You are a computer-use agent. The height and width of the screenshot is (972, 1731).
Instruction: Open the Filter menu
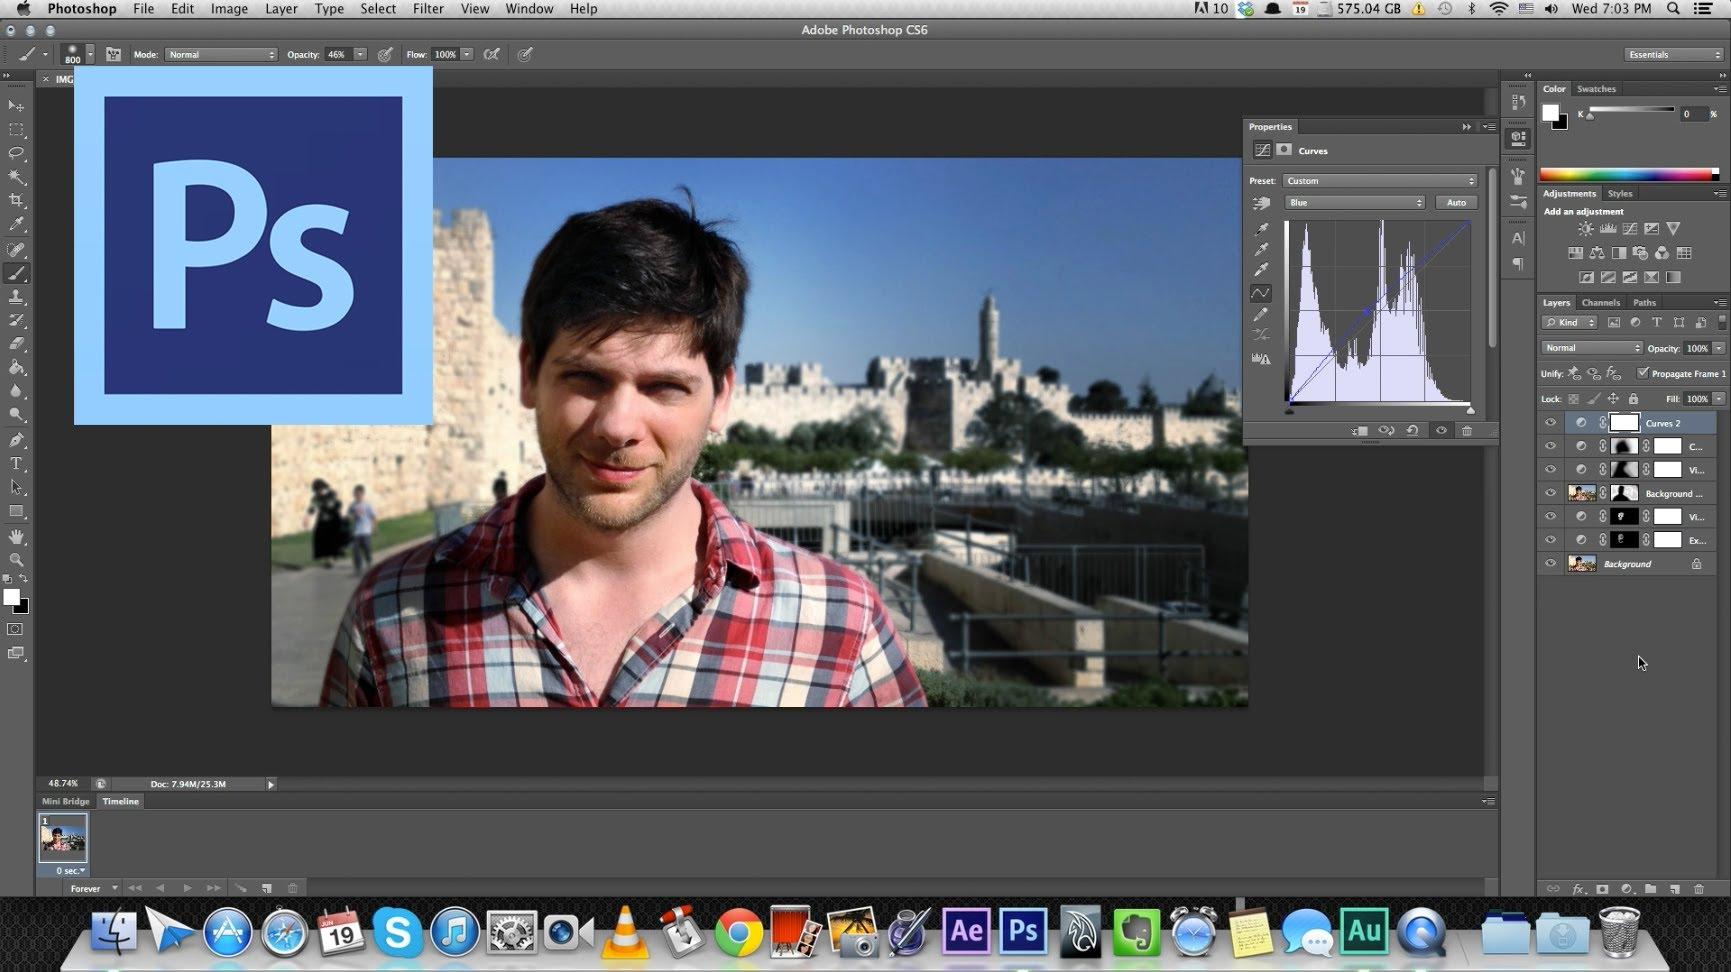(428, 8)
